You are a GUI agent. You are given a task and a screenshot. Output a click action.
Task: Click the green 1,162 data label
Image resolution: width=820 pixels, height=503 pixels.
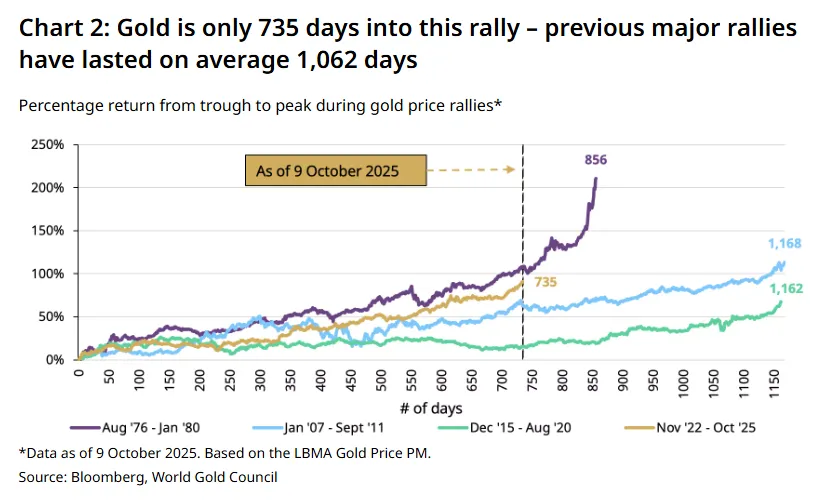coord(786,290)
